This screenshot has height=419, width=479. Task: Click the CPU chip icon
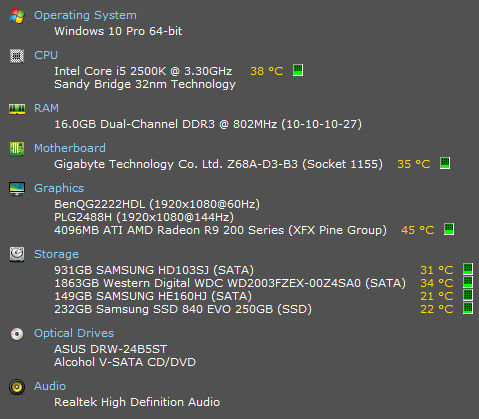[17, 56]
